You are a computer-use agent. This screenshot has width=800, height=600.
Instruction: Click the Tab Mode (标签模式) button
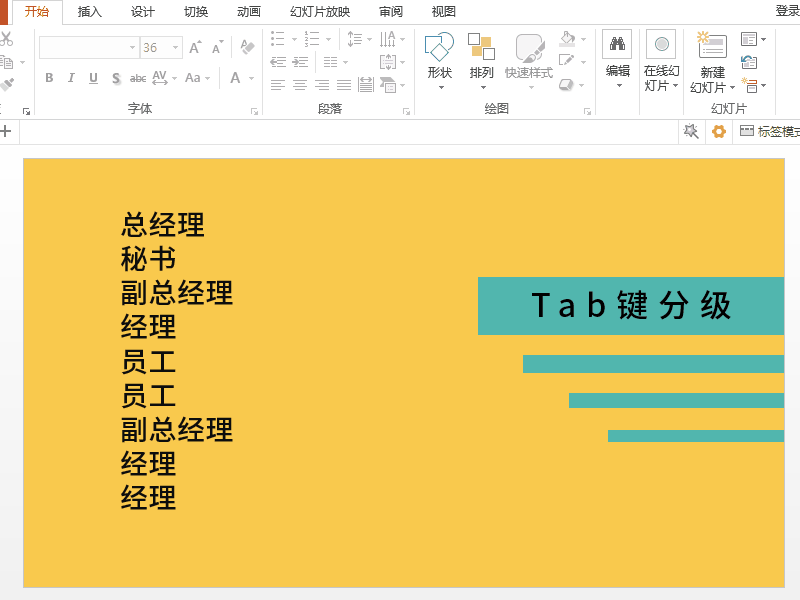point(768,131)
